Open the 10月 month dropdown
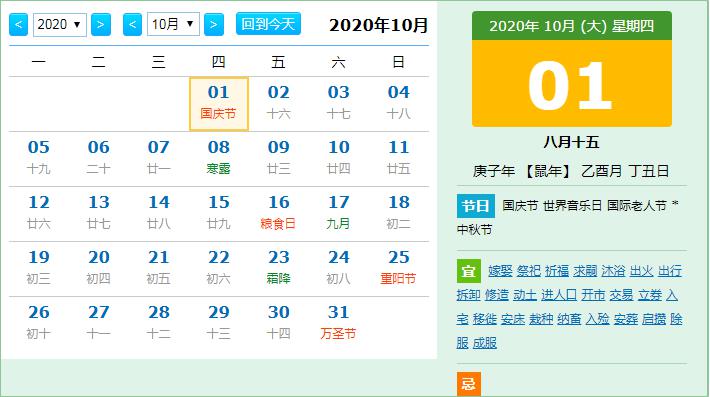The width and height of the screenshot is (710, 397). (x=173, y=24)
